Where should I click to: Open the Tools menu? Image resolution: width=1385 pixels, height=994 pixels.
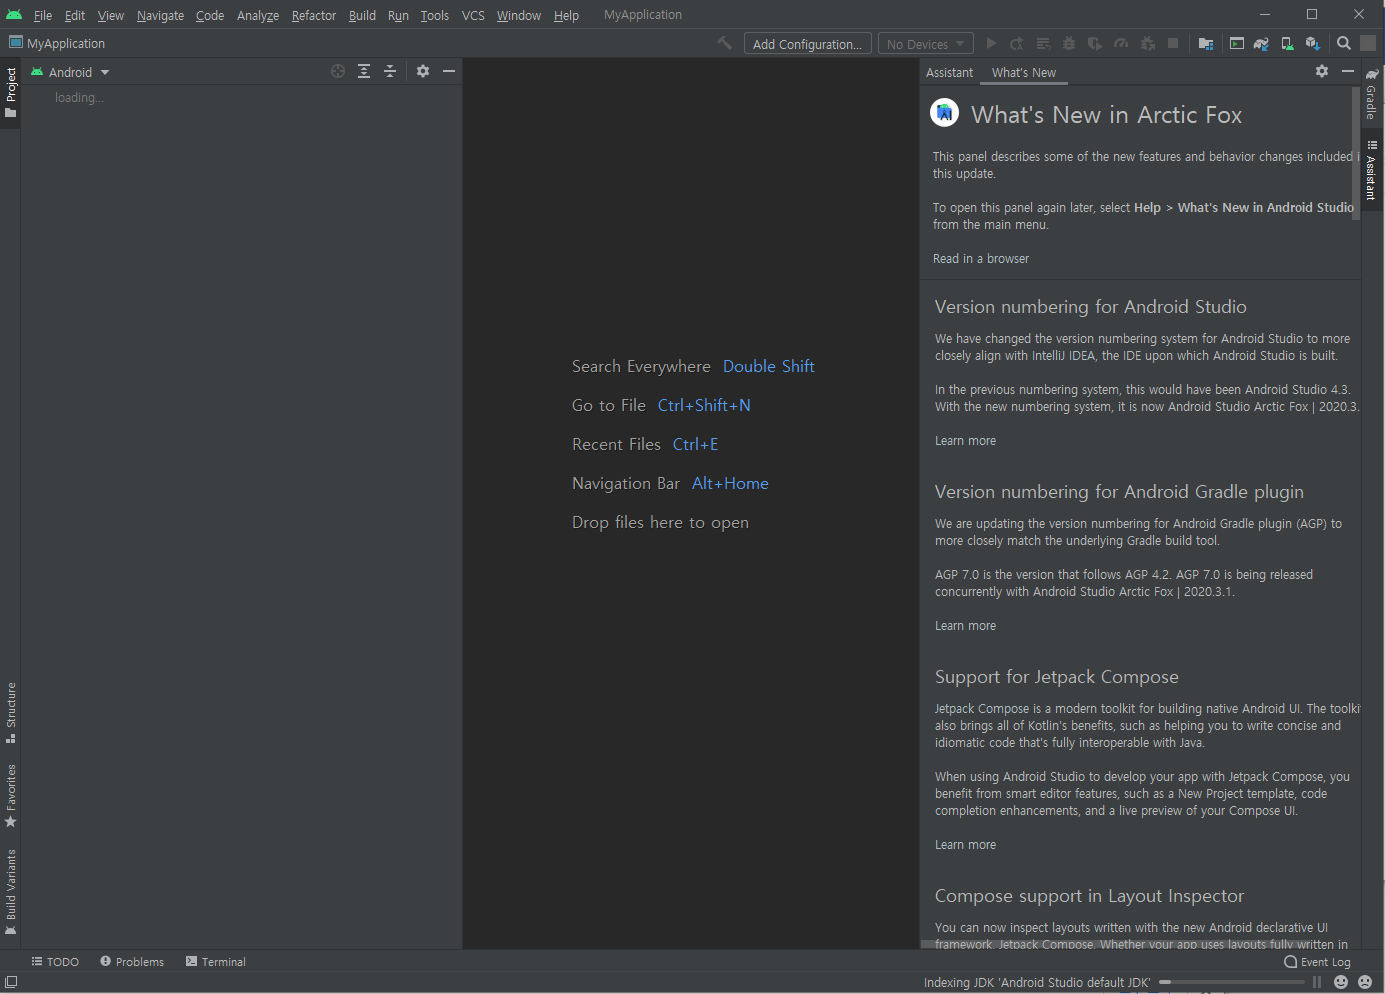click(x=434, y=15)
